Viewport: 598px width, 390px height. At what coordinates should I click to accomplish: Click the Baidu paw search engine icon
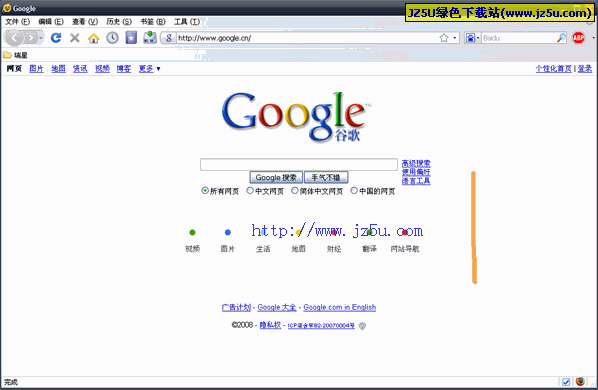click(470, 38)
